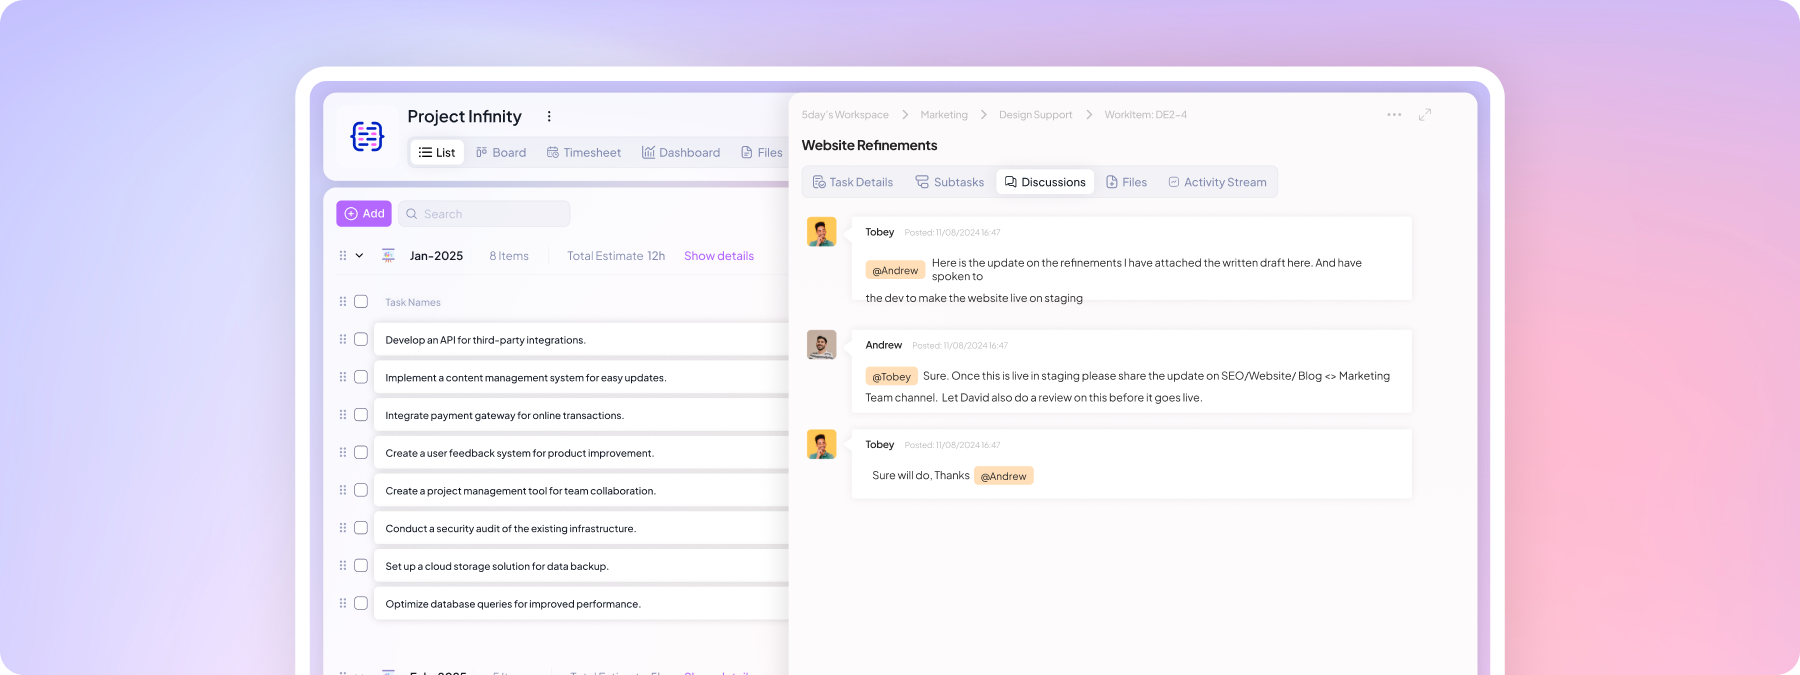The height and width of the screenshot is (675, 1800).
Task: Check Implement a content management system checkbox
Action: click(361, 377)
